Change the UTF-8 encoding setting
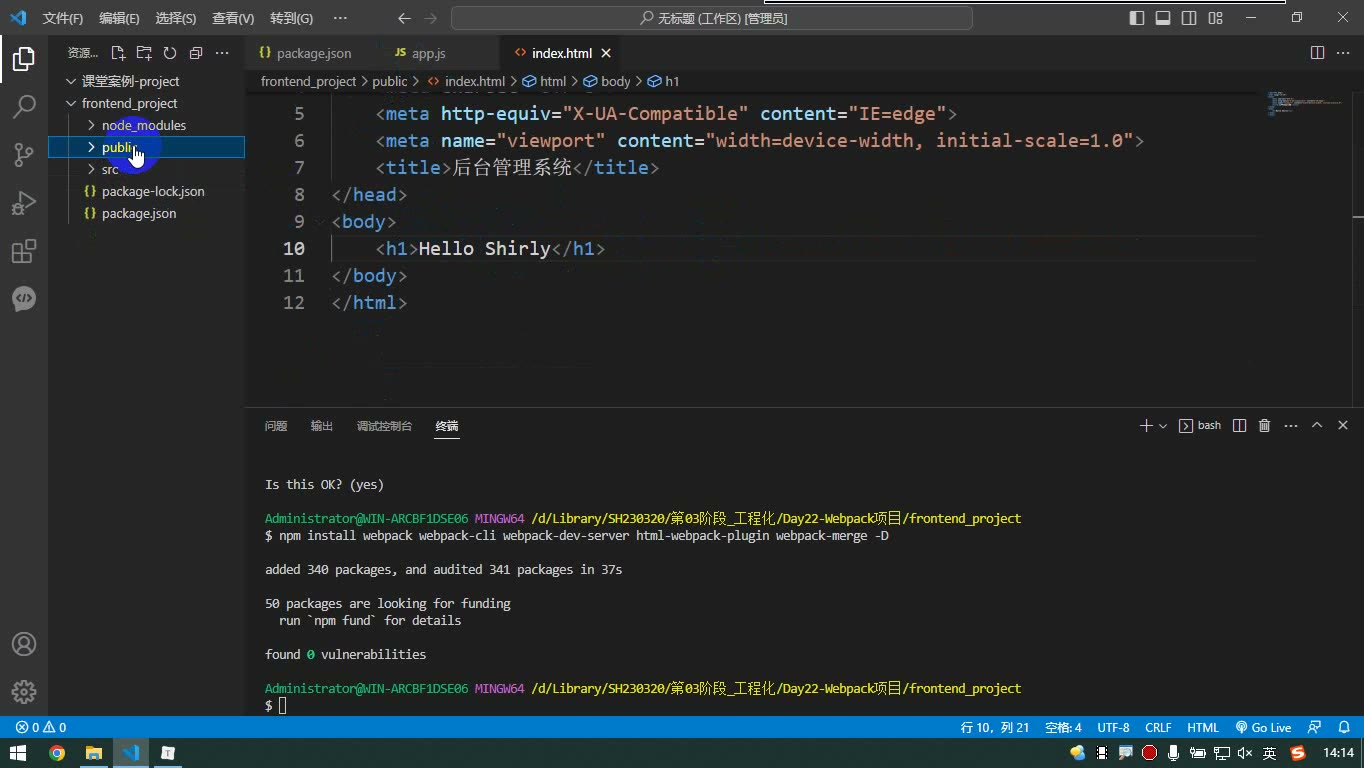This screenshot has width=1364, height=768. coord(1114,728)
